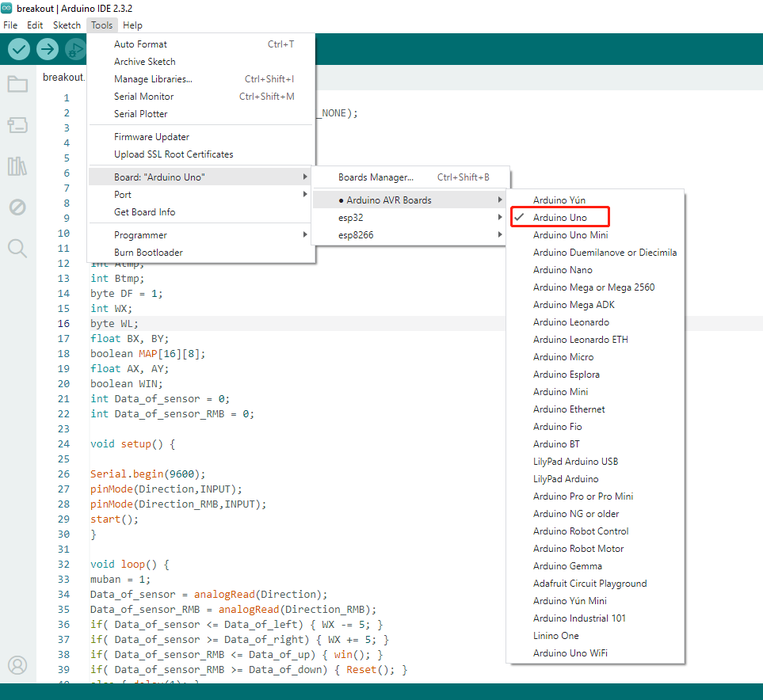
Task: Select Adafruit Circuit Playground board
Action: [x=595, y=584]
